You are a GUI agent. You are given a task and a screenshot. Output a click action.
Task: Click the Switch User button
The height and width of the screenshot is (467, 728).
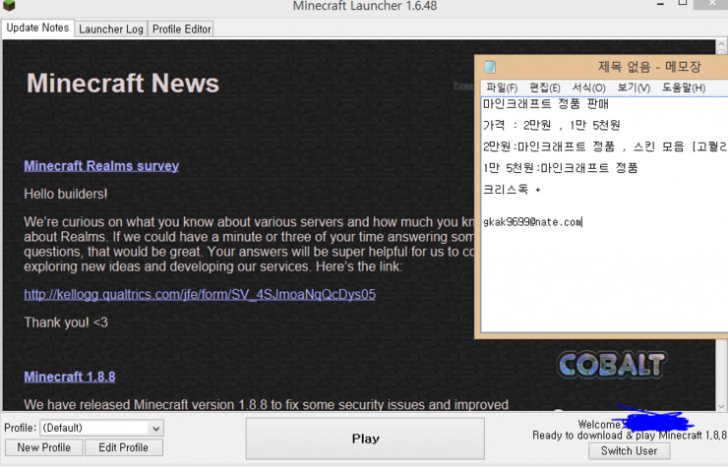coord(629,451)
